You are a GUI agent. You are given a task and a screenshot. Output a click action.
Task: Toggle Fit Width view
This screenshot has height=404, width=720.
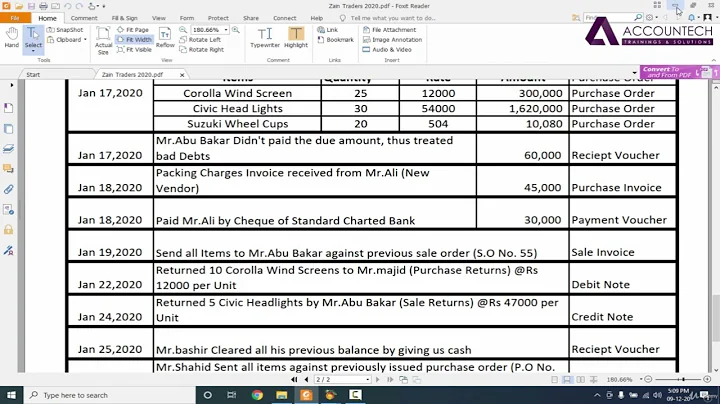(134, 39)
